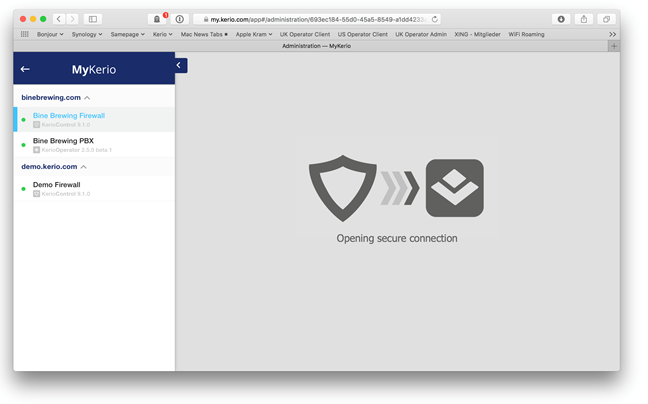Open the Synology bookmarks dropdown

[x=87, y=34]
